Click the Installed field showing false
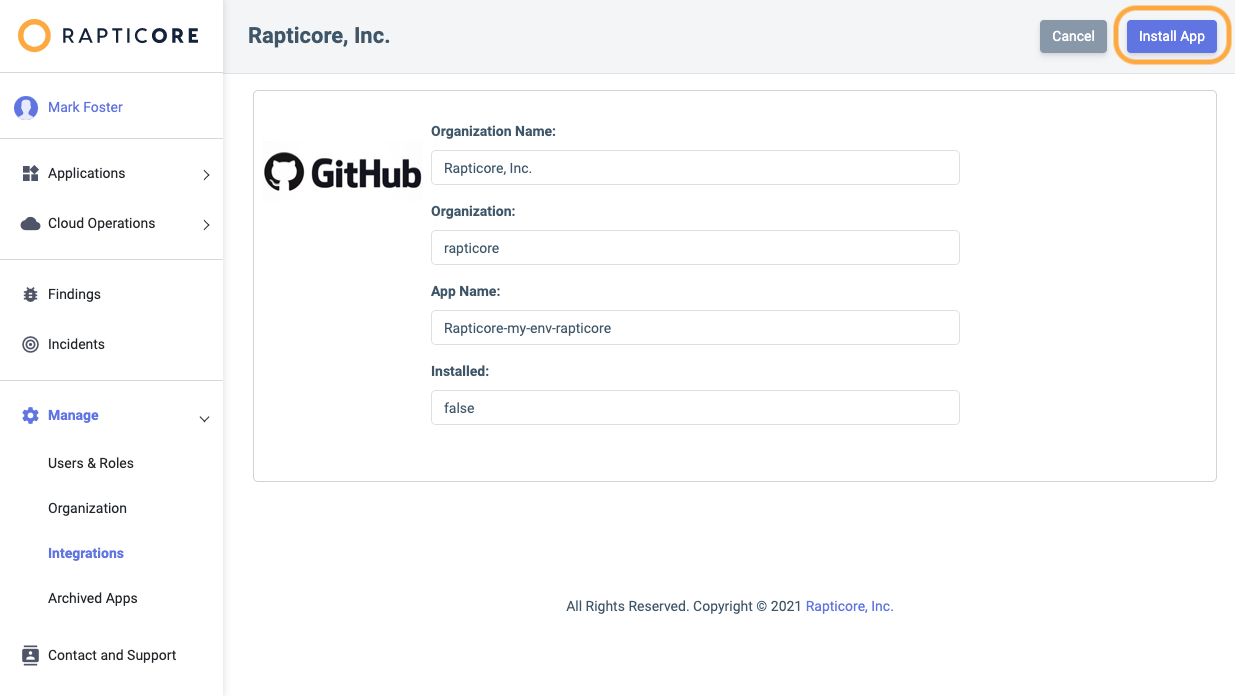 (x=695, y=408)
